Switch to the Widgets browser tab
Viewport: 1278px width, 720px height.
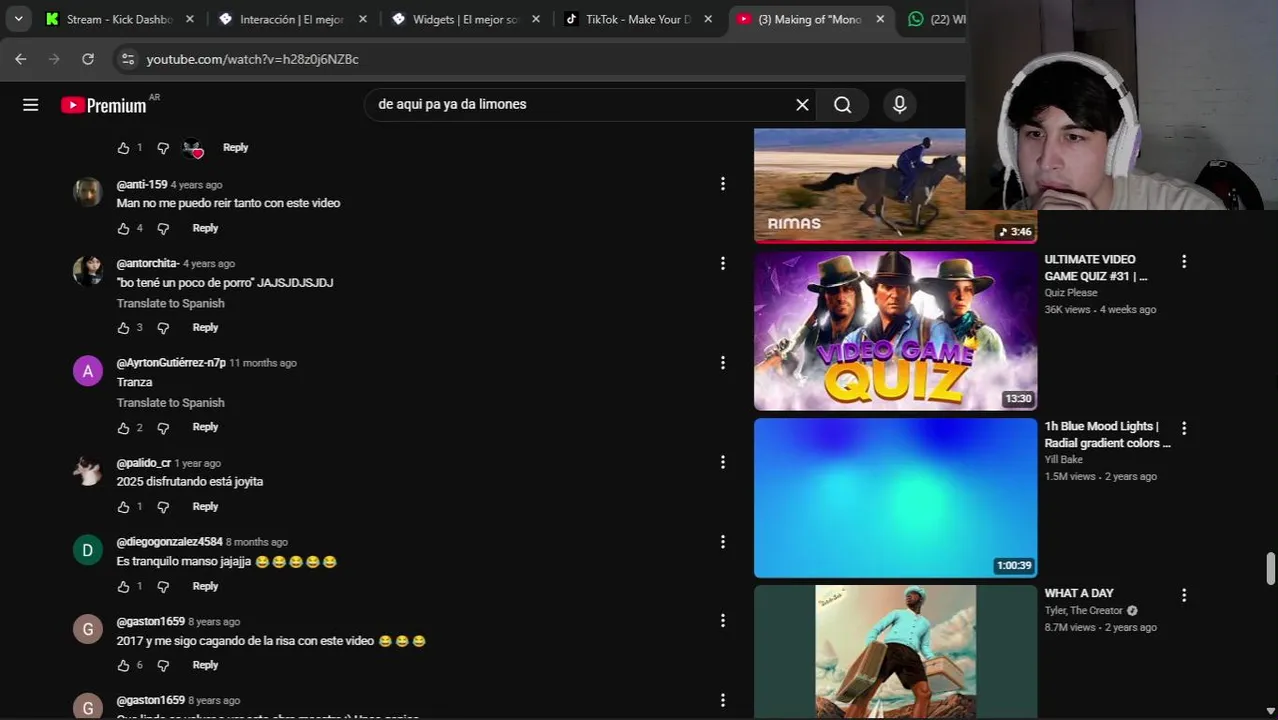point(465,19)
